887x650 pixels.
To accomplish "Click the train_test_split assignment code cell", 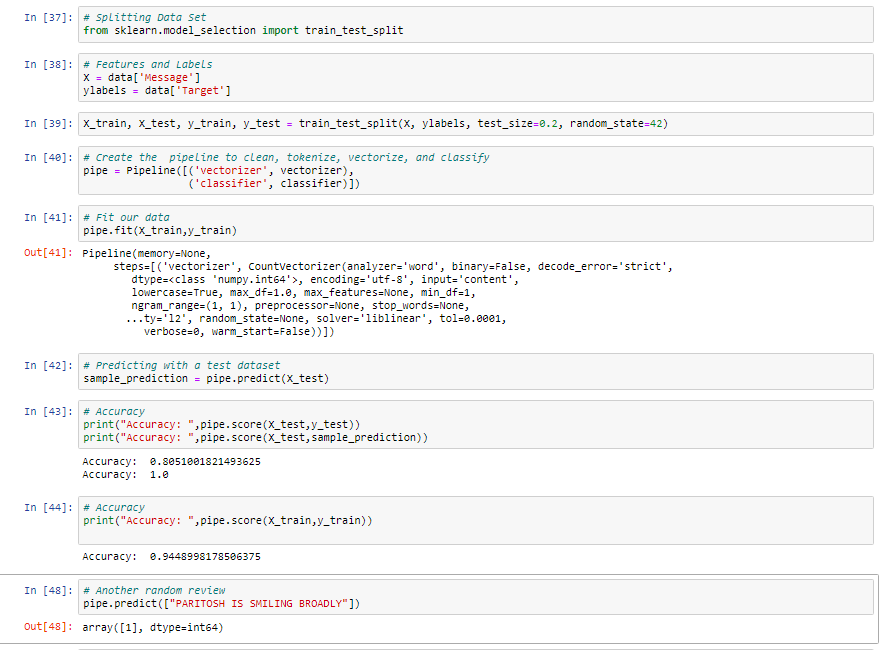I will 476,124.
